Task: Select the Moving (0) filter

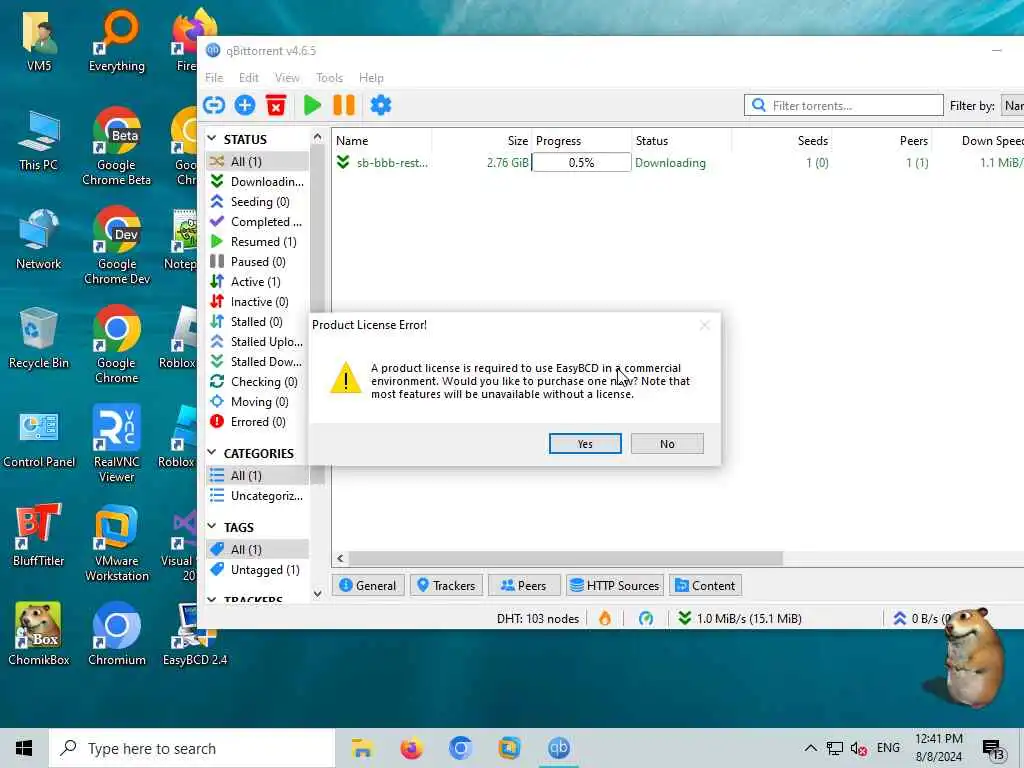Action: click(257, 402)
